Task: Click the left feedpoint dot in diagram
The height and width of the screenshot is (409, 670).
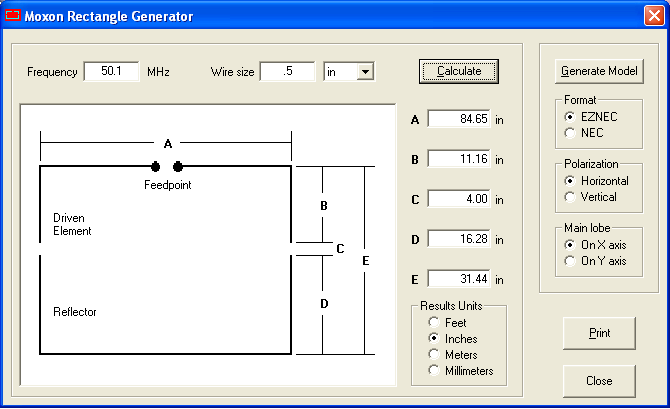Action: (x=156, y=166)
